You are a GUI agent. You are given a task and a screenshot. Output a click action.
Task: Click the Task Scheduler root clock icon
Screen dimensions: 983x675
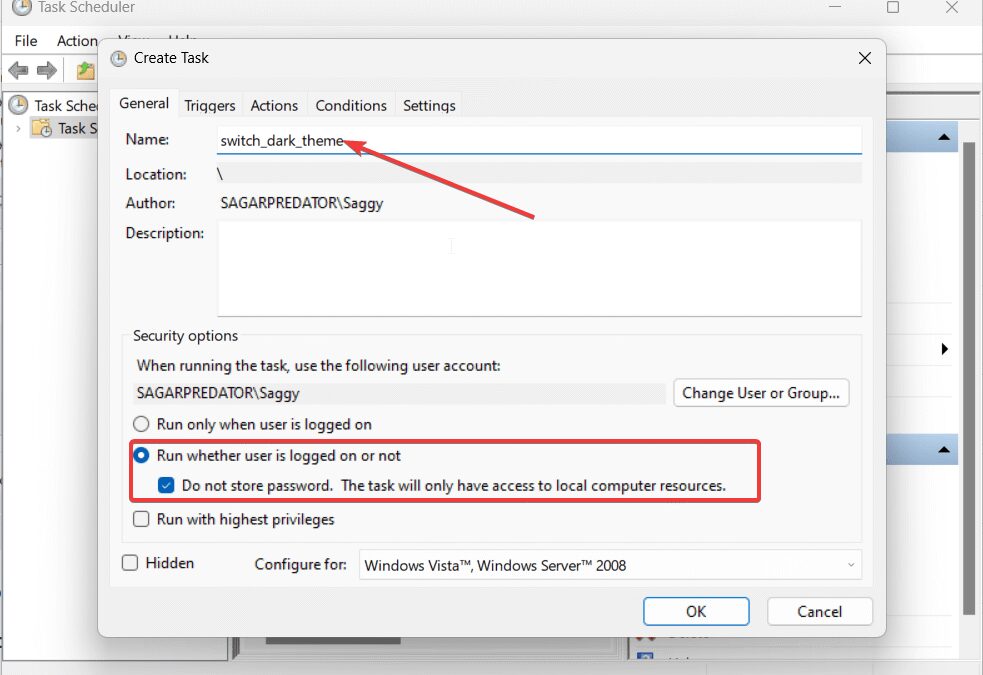click(x=20, y=105)
